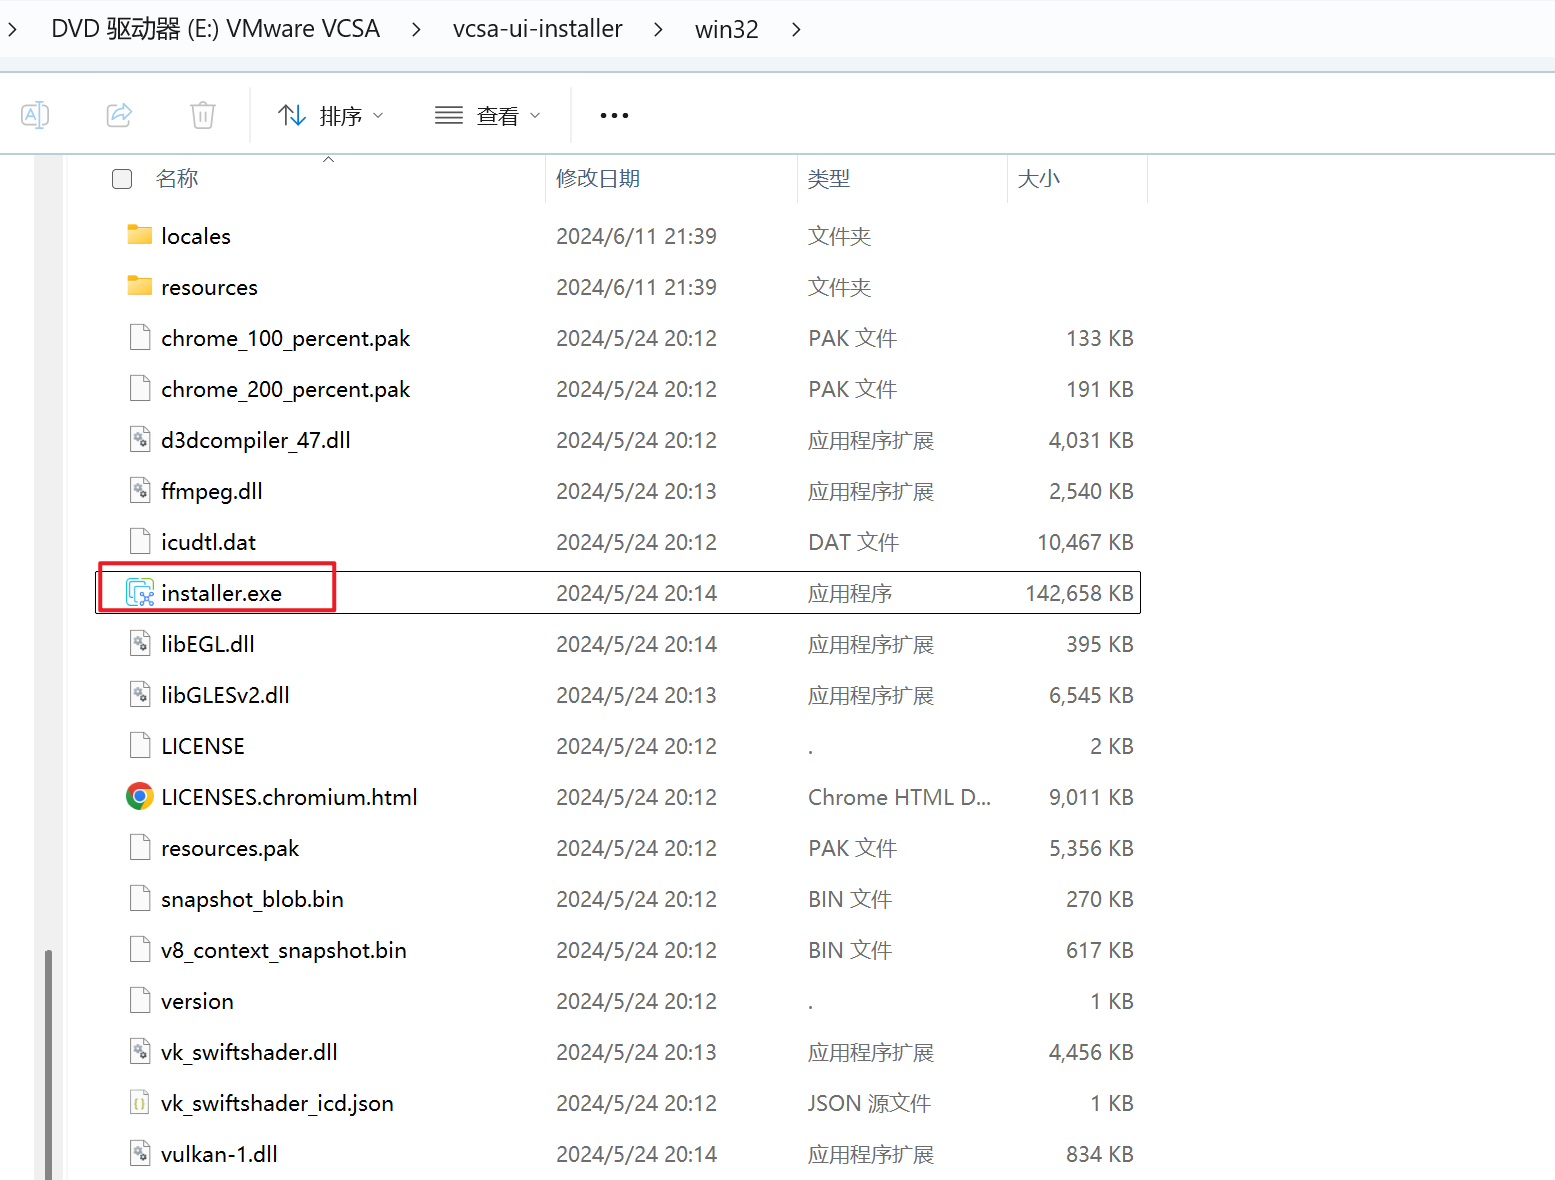Select the vk_swiftshader_icd.json file icon
The width and height of the screenshot is (1555, 1180).
tap(140, 1102)
